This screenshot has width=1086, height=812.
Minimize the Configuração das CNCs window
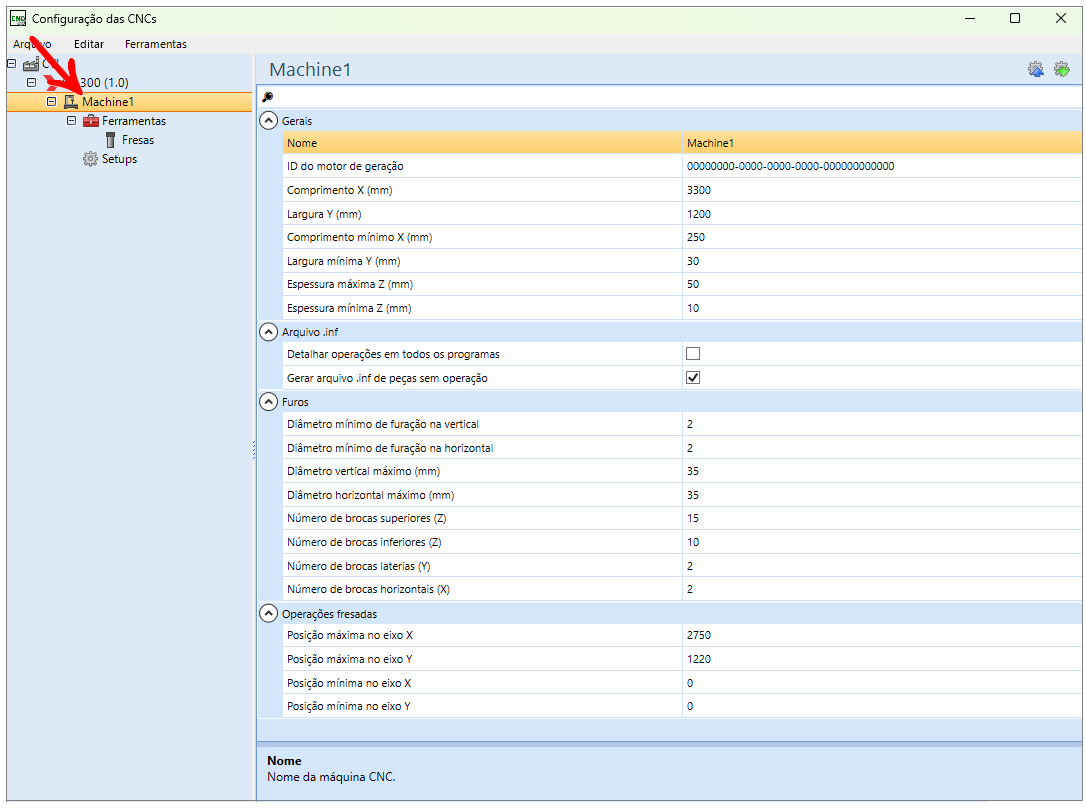pos(970,19)
